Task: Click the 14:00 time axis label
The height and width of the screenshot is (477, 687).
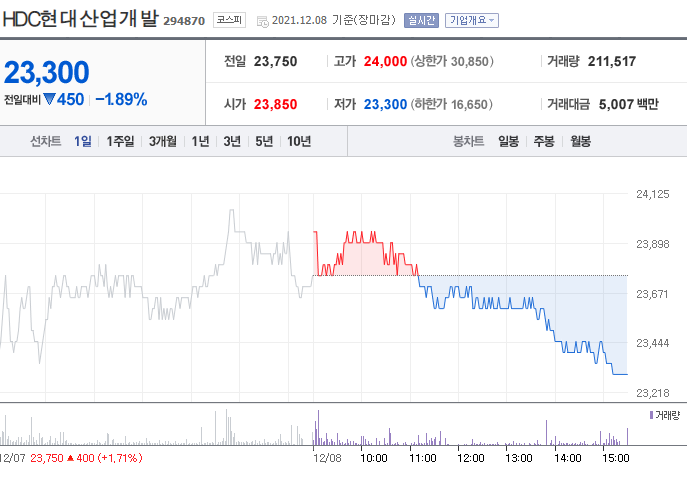Action: pyautogui.click(x=567, y=458)
